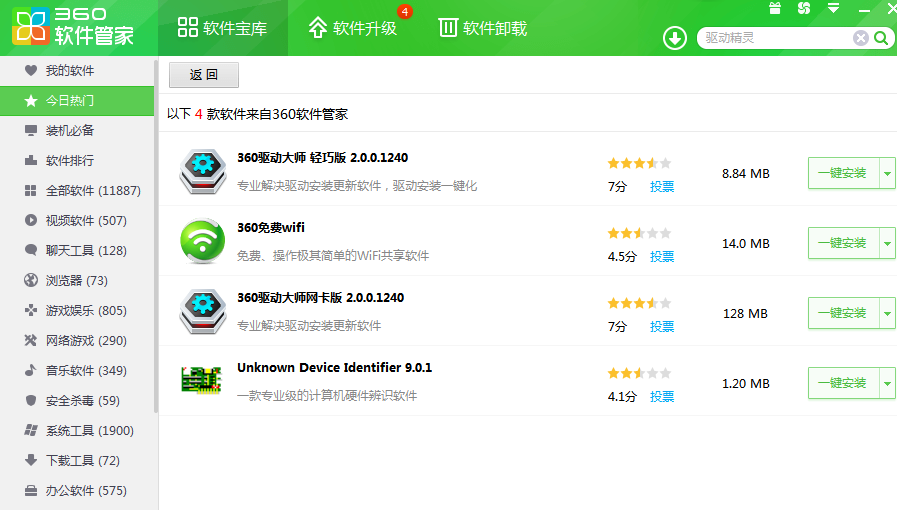Screen dimensions: 897x510
Task: Click the grid icon beside 全部软件
Action: point(31,190)
